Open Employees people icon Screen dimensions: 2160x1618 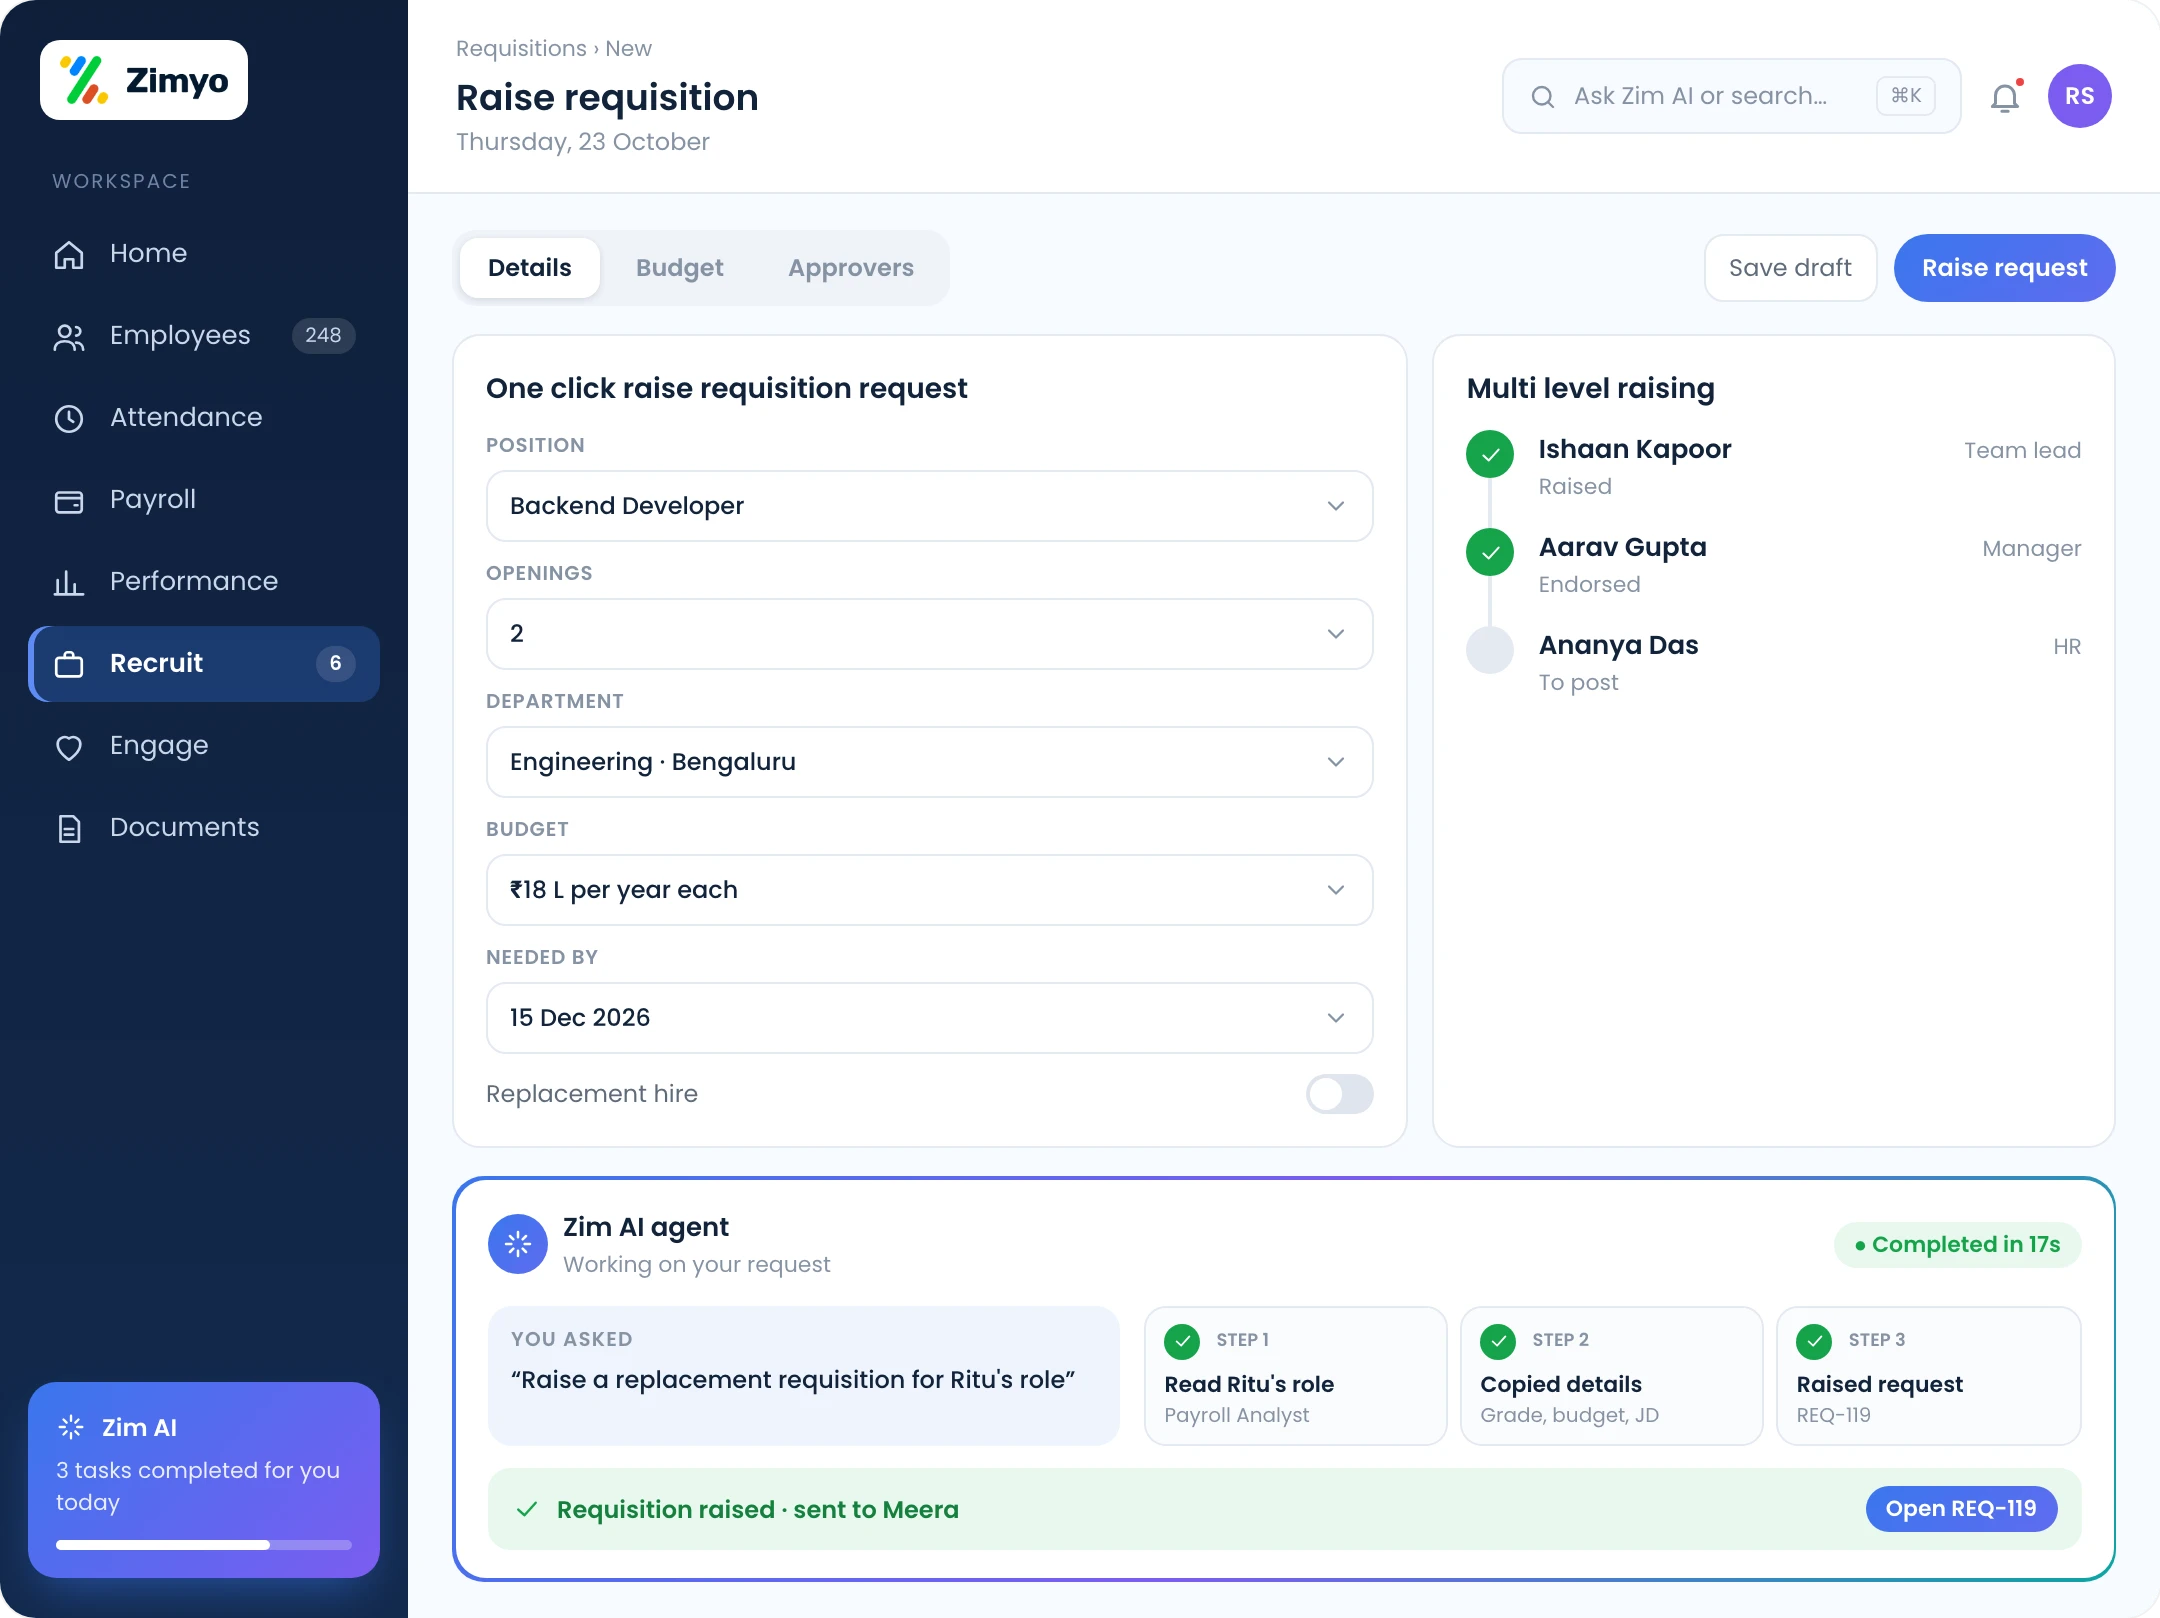coord(69,337)
